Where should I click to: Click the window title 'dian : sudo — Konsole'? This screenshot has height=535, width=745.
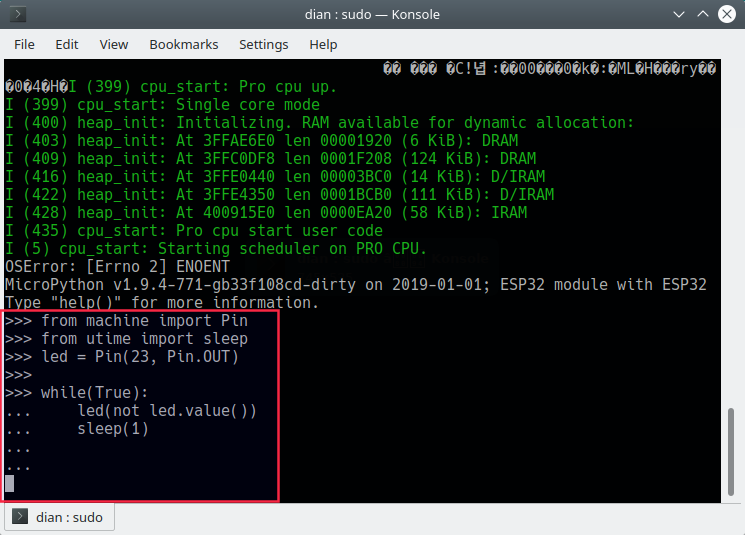coord(372,14)
